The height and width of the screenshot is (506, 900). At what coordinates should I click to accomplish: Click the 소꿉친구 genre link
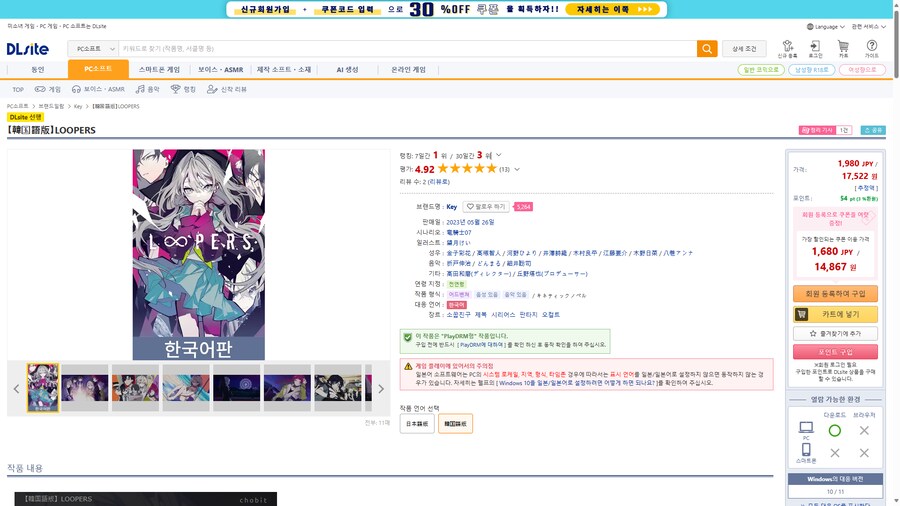pyautogui.click(x=458, y=315)
